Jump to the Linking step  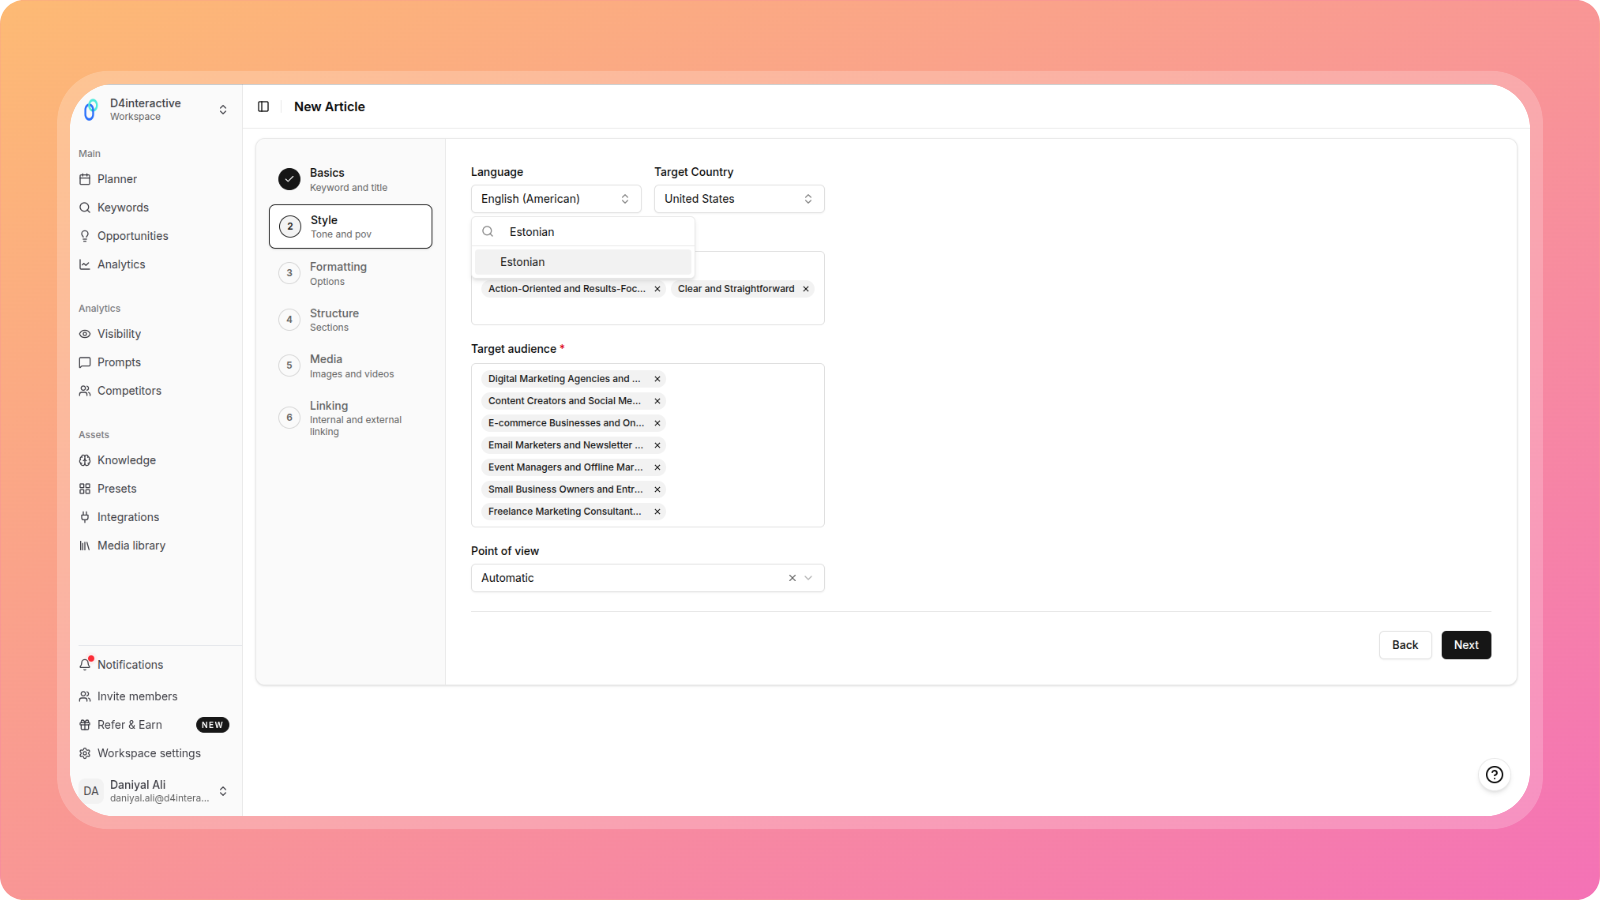(x=329, y=417)
